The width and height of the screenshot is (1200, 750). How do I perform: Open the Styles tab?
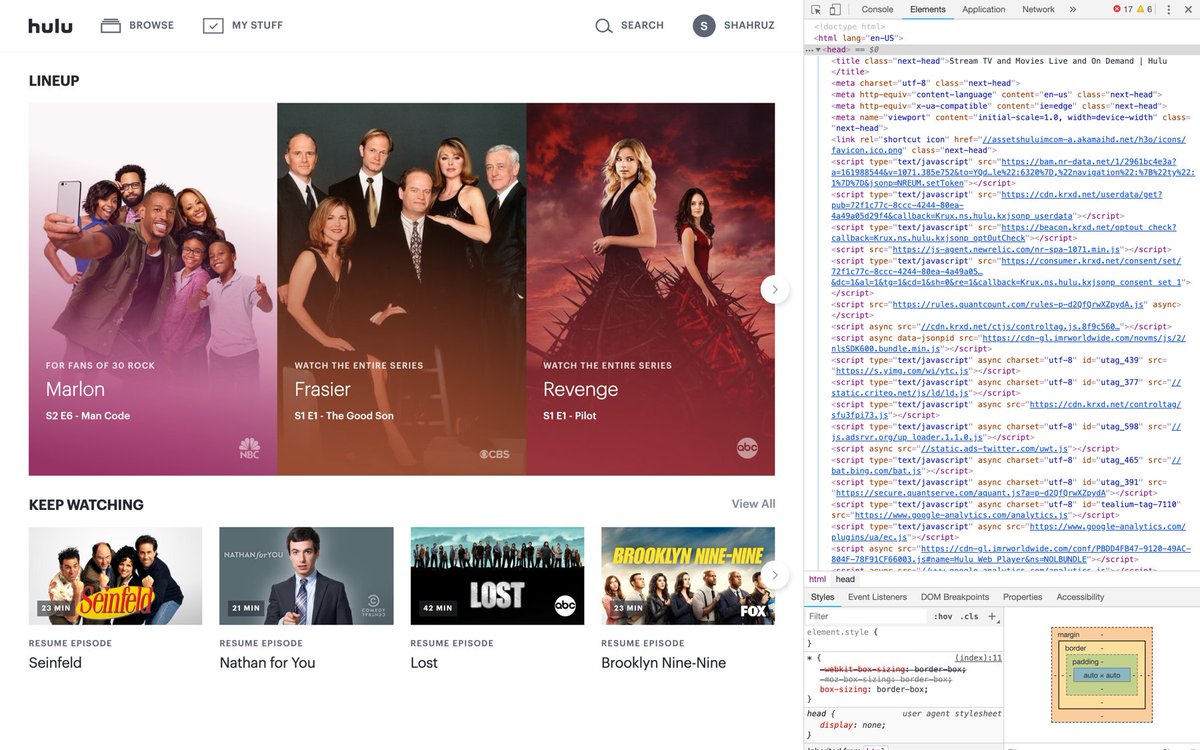point(822,597)
